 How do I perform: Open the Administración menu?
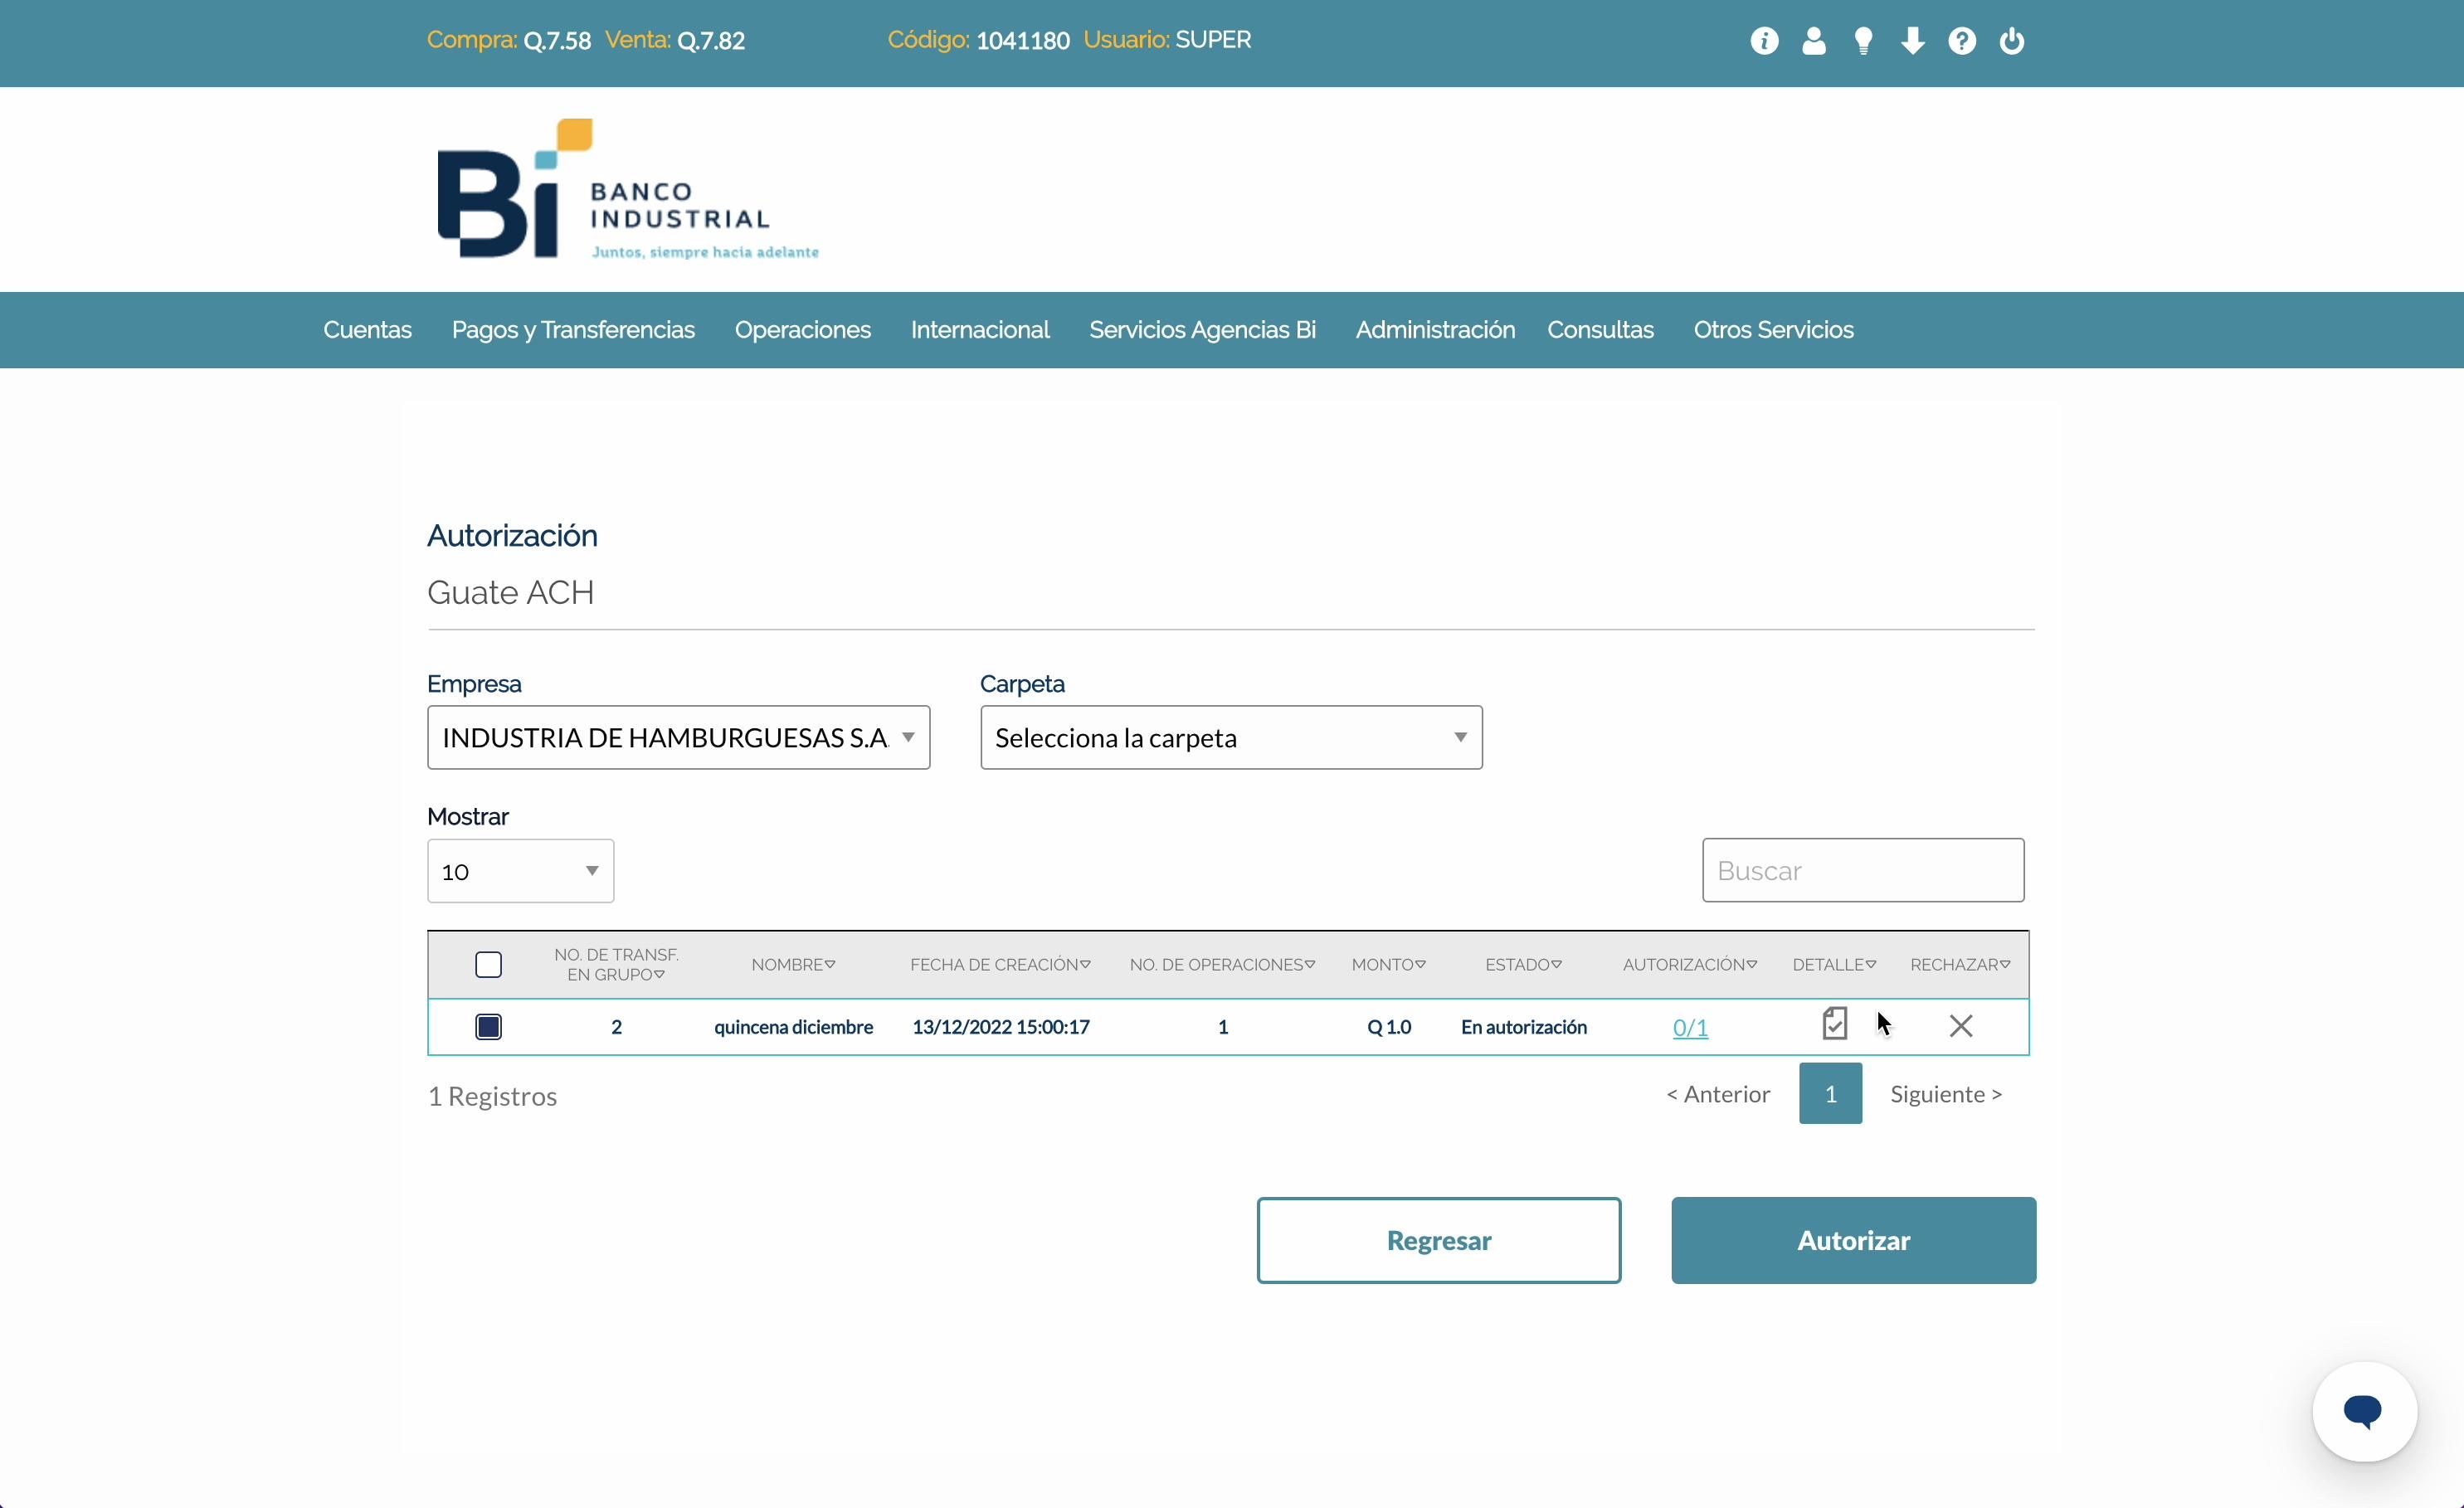(1434, 330)
